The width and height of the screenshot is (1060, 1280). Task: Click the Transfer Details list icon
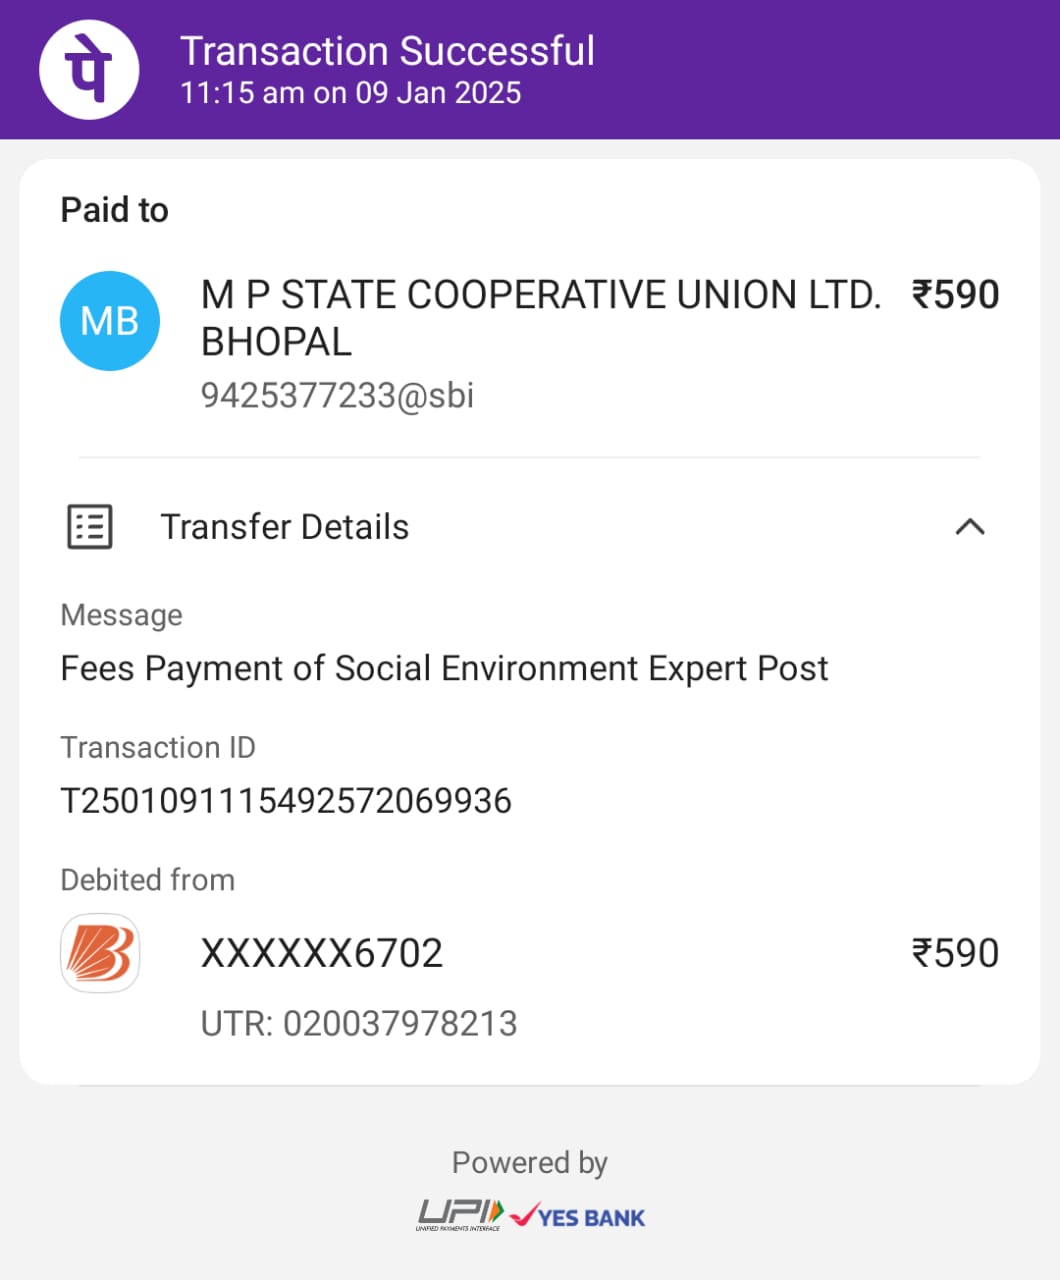click(90, 527)
